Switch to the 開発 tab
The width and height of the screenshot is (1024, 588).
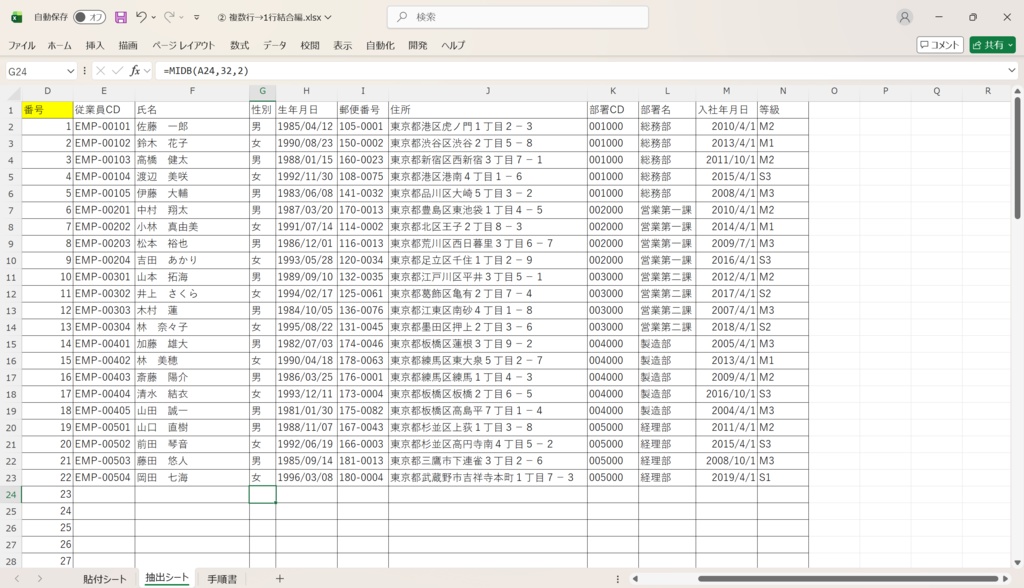pos(417,45)
